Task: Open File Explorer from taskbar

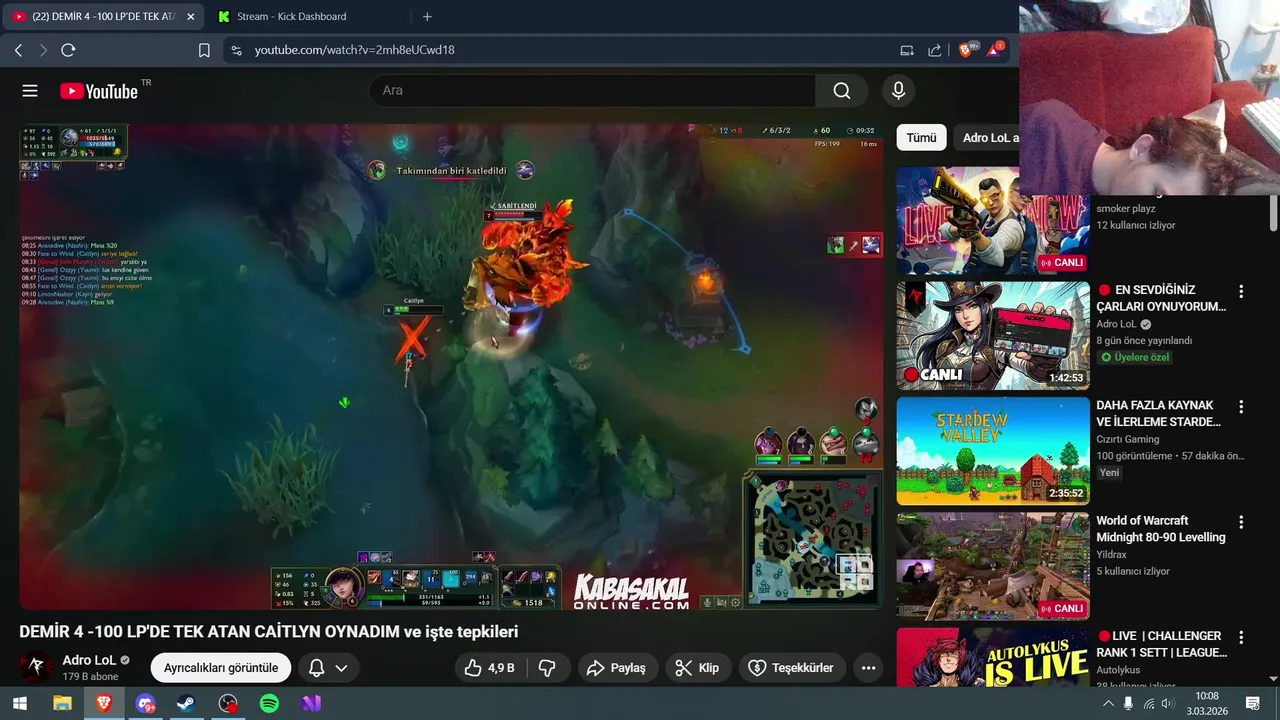Action: [x=62, y=704]
